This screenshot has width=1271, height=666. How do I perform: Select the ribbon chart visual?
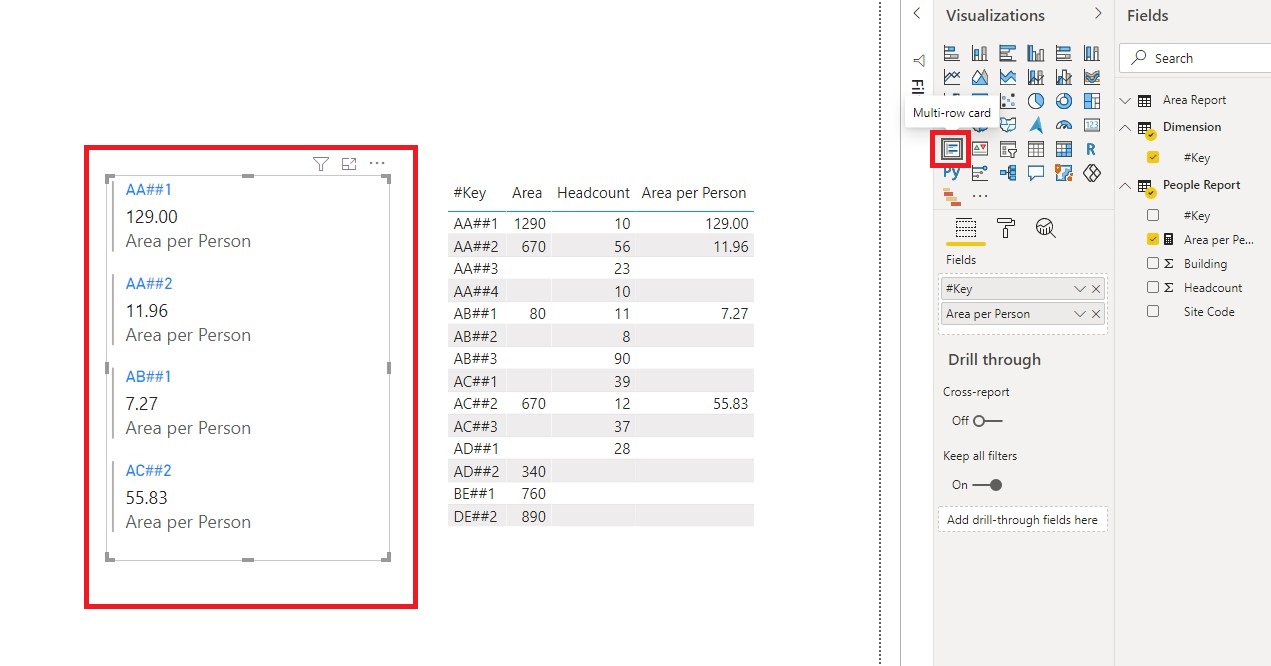(1092, 77)
